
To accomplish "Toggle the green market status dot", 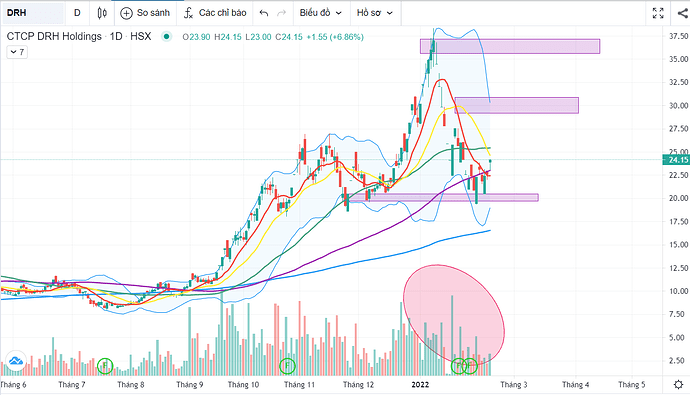I will 166,37.
